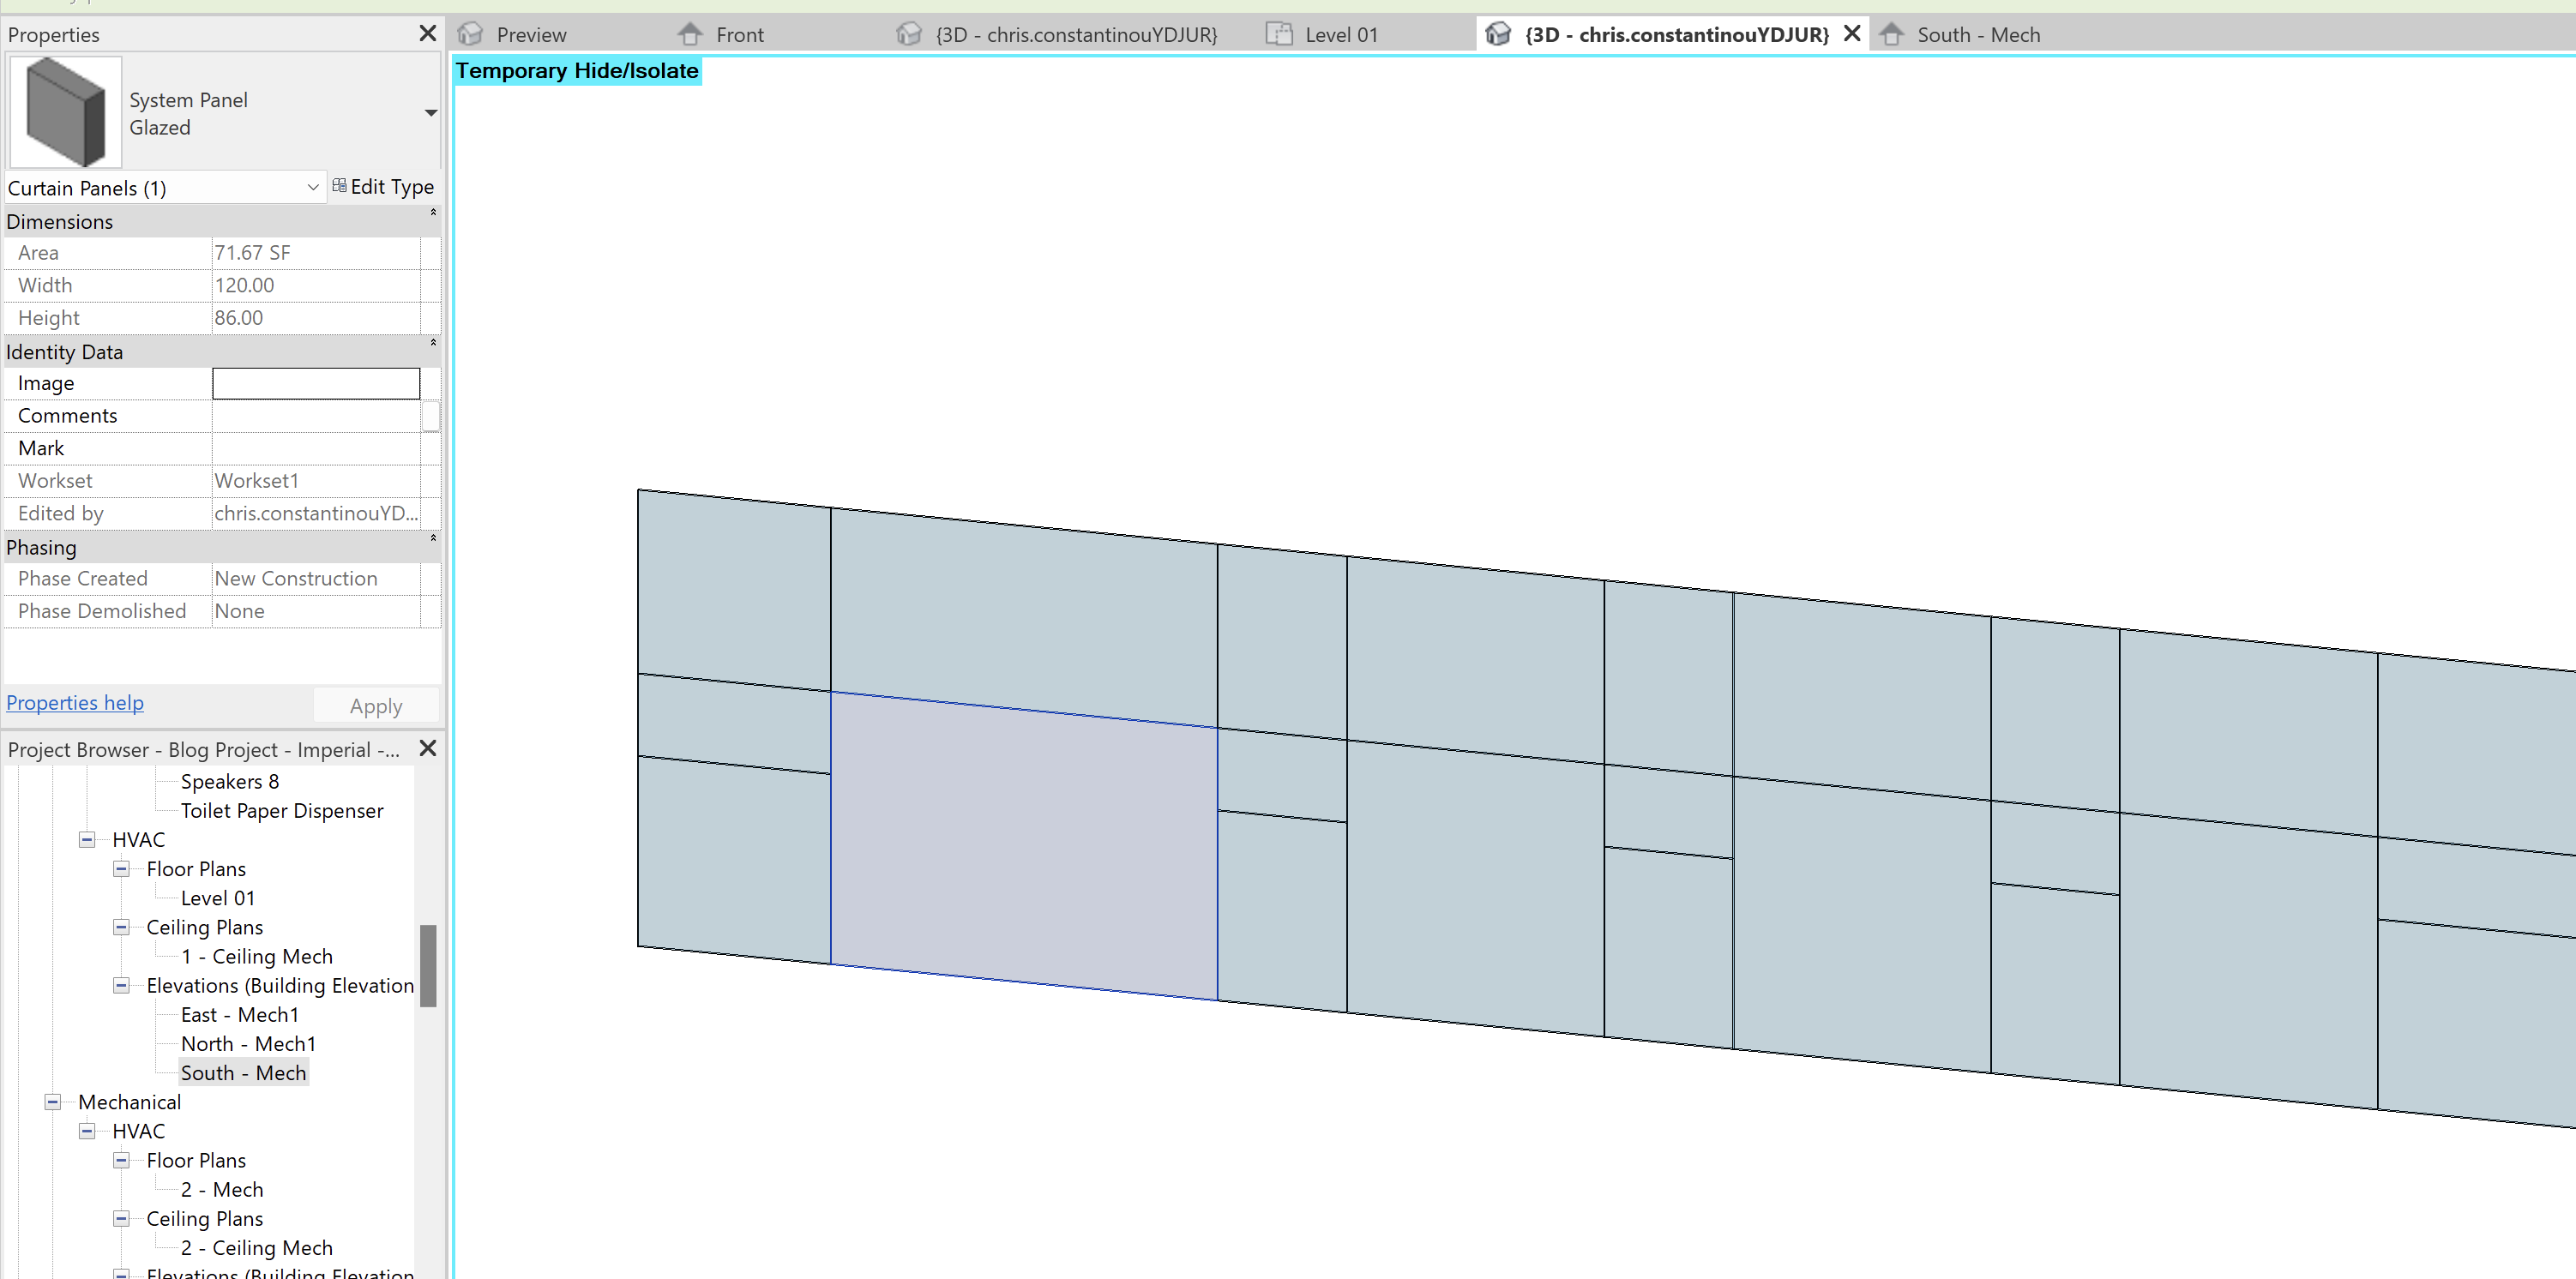Screen dimensions: 2576x1279
Task: Select the Preview tab in view bar
Action: 531,33
